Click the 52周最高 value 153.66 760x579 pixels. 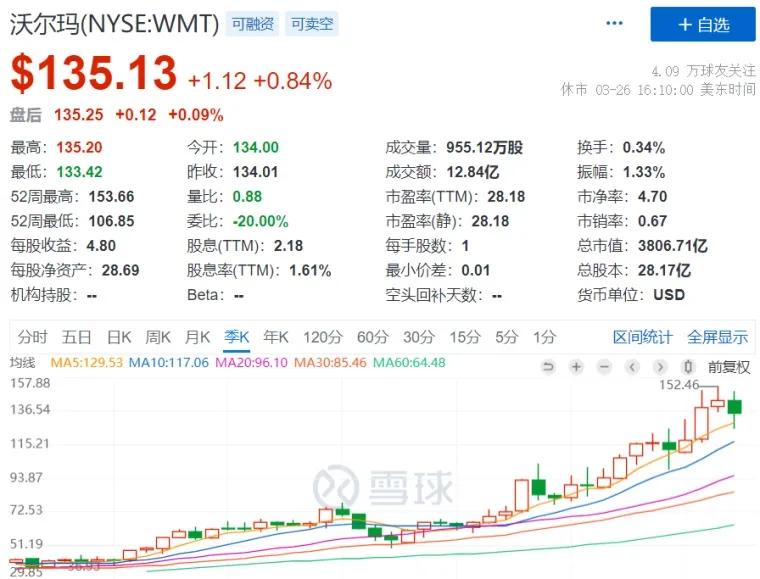pyautogui.click(x=111, y=197)
